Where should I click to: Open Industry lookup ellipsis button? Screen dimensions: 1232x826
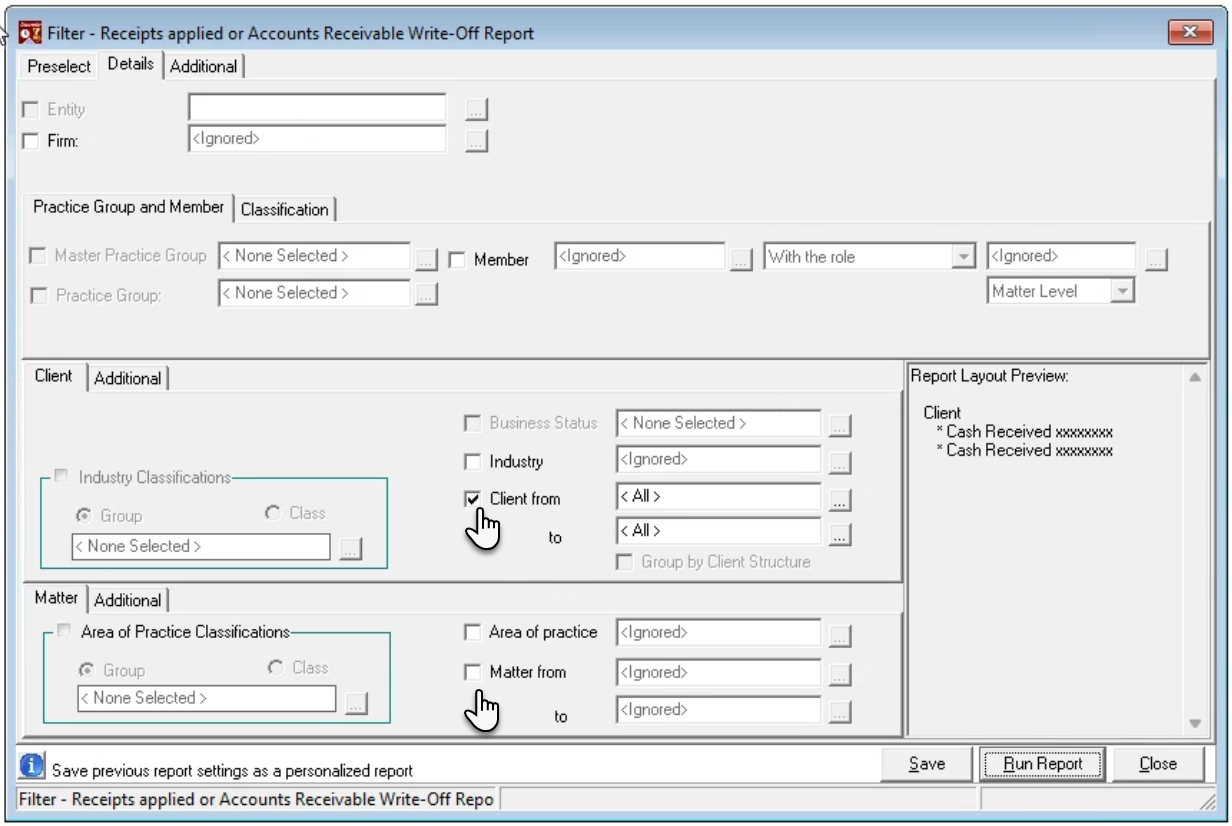point(840,462)
